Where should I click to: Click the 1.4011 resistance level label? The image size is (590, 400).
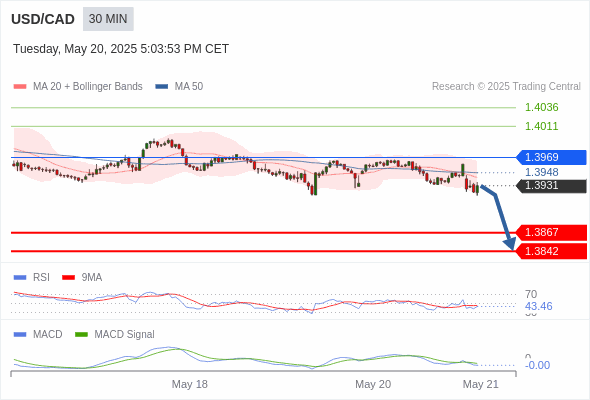point(541,126)
